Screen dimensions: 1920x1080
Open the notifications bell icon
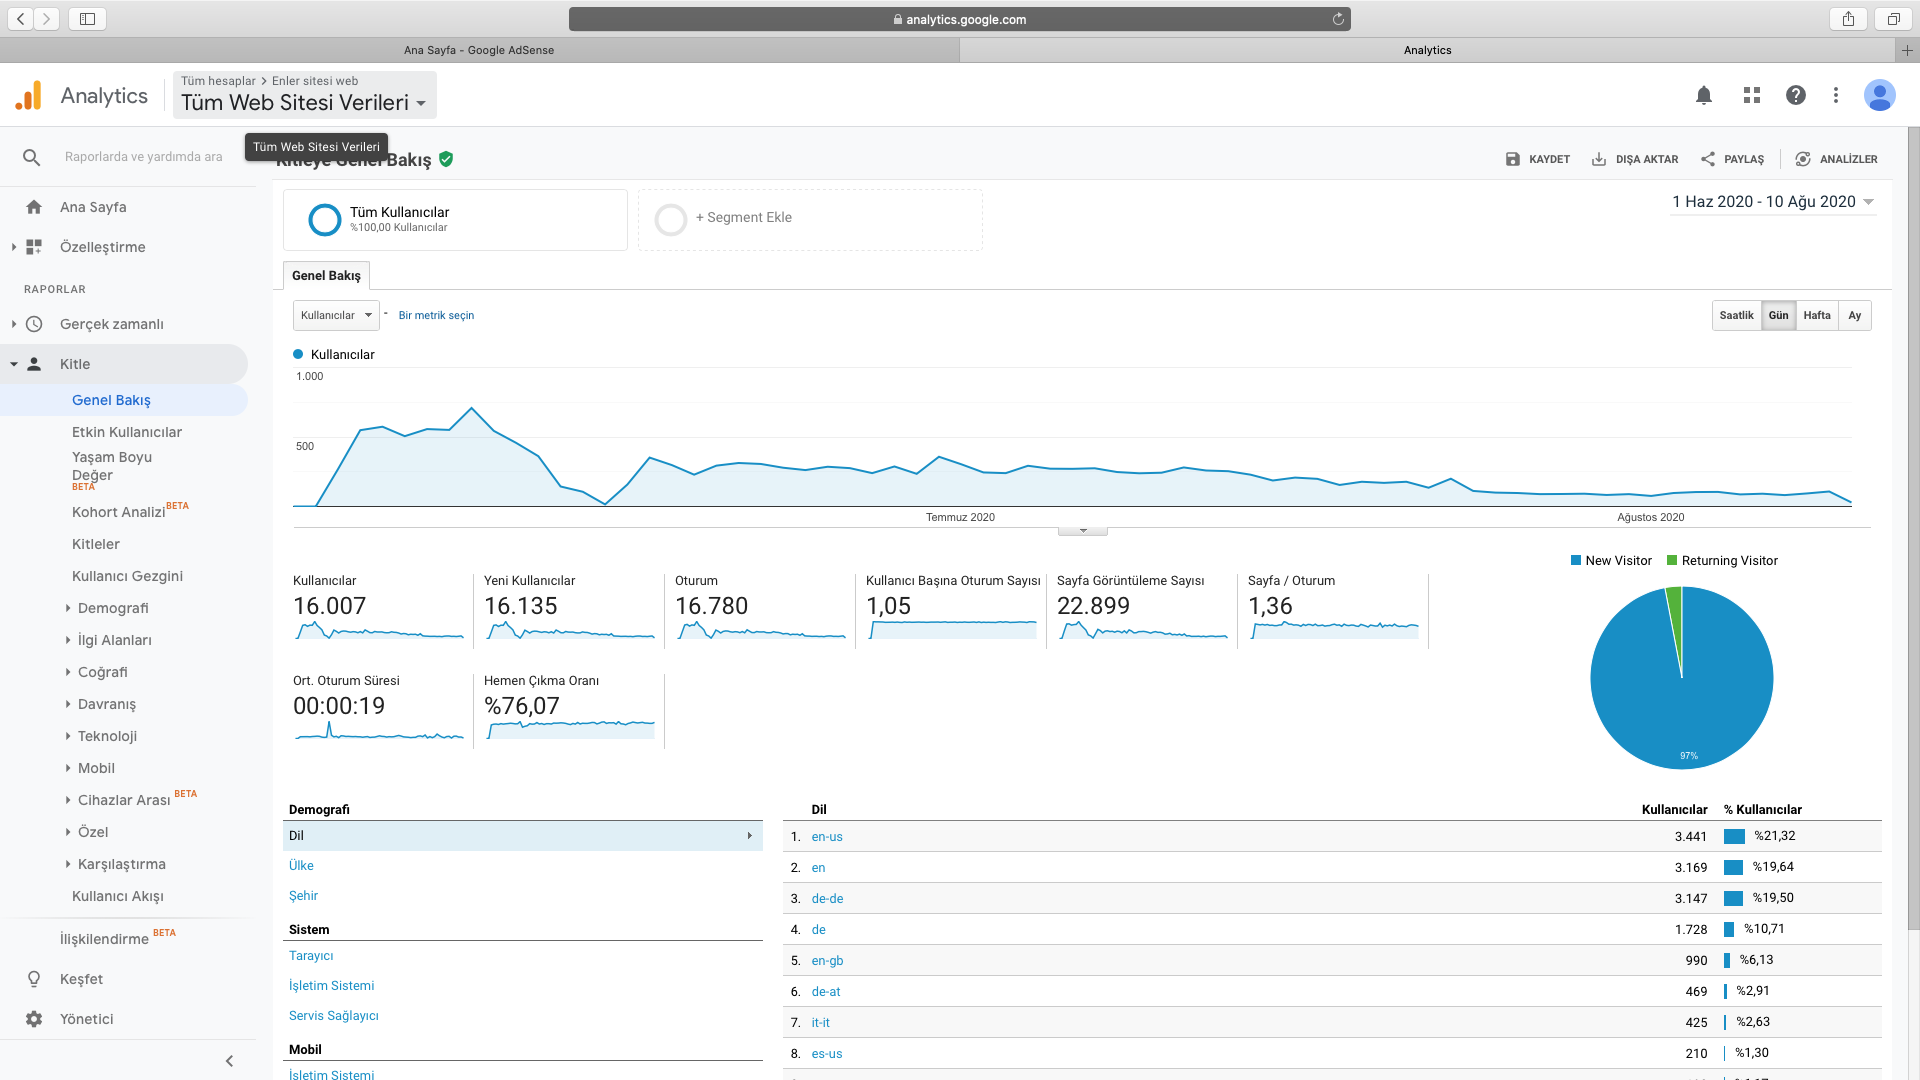tap(1704, 95)
